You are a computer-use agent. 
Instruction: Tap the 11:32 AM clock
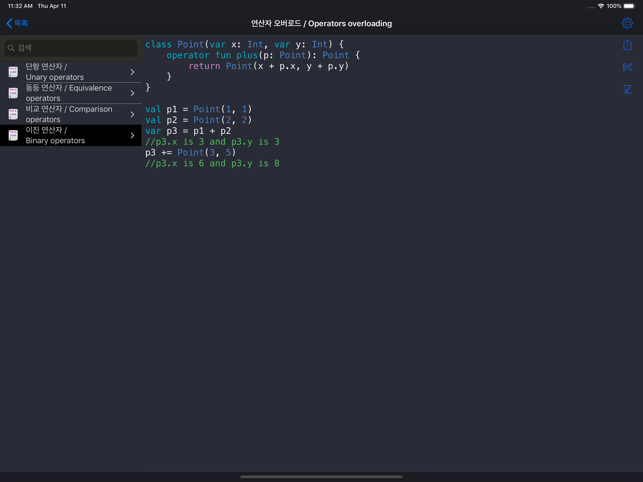click(x=20, y=6)
